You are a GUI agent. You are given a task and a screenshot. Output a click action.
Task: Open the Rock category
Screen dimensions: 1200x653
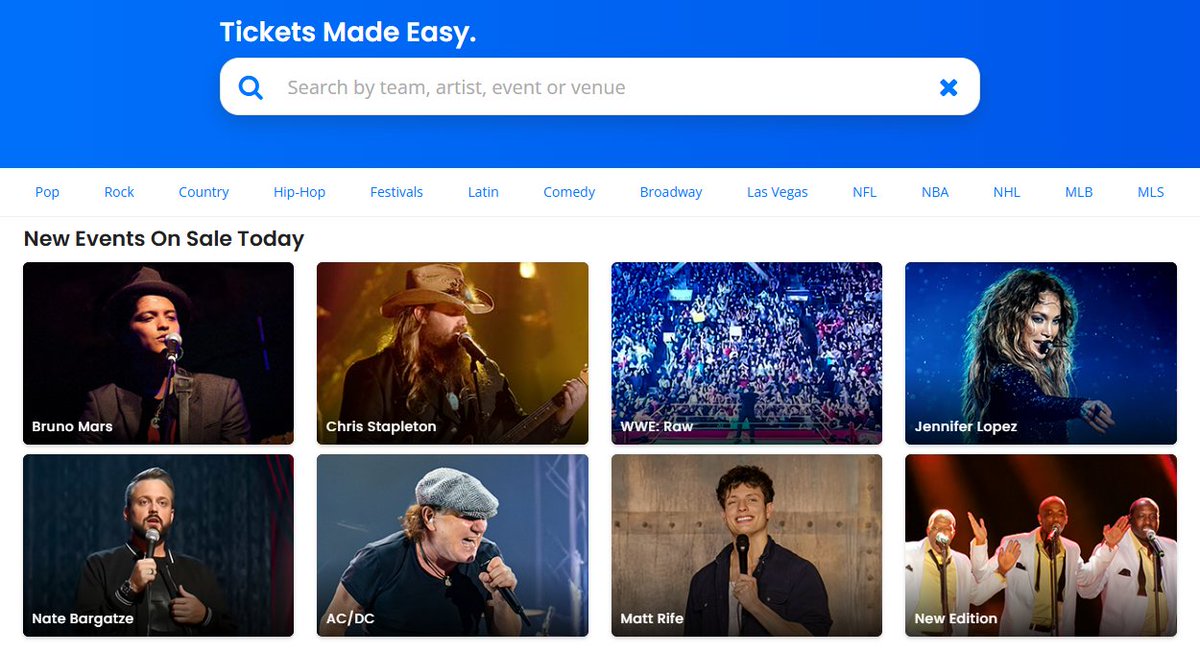[x=119, y=192]
